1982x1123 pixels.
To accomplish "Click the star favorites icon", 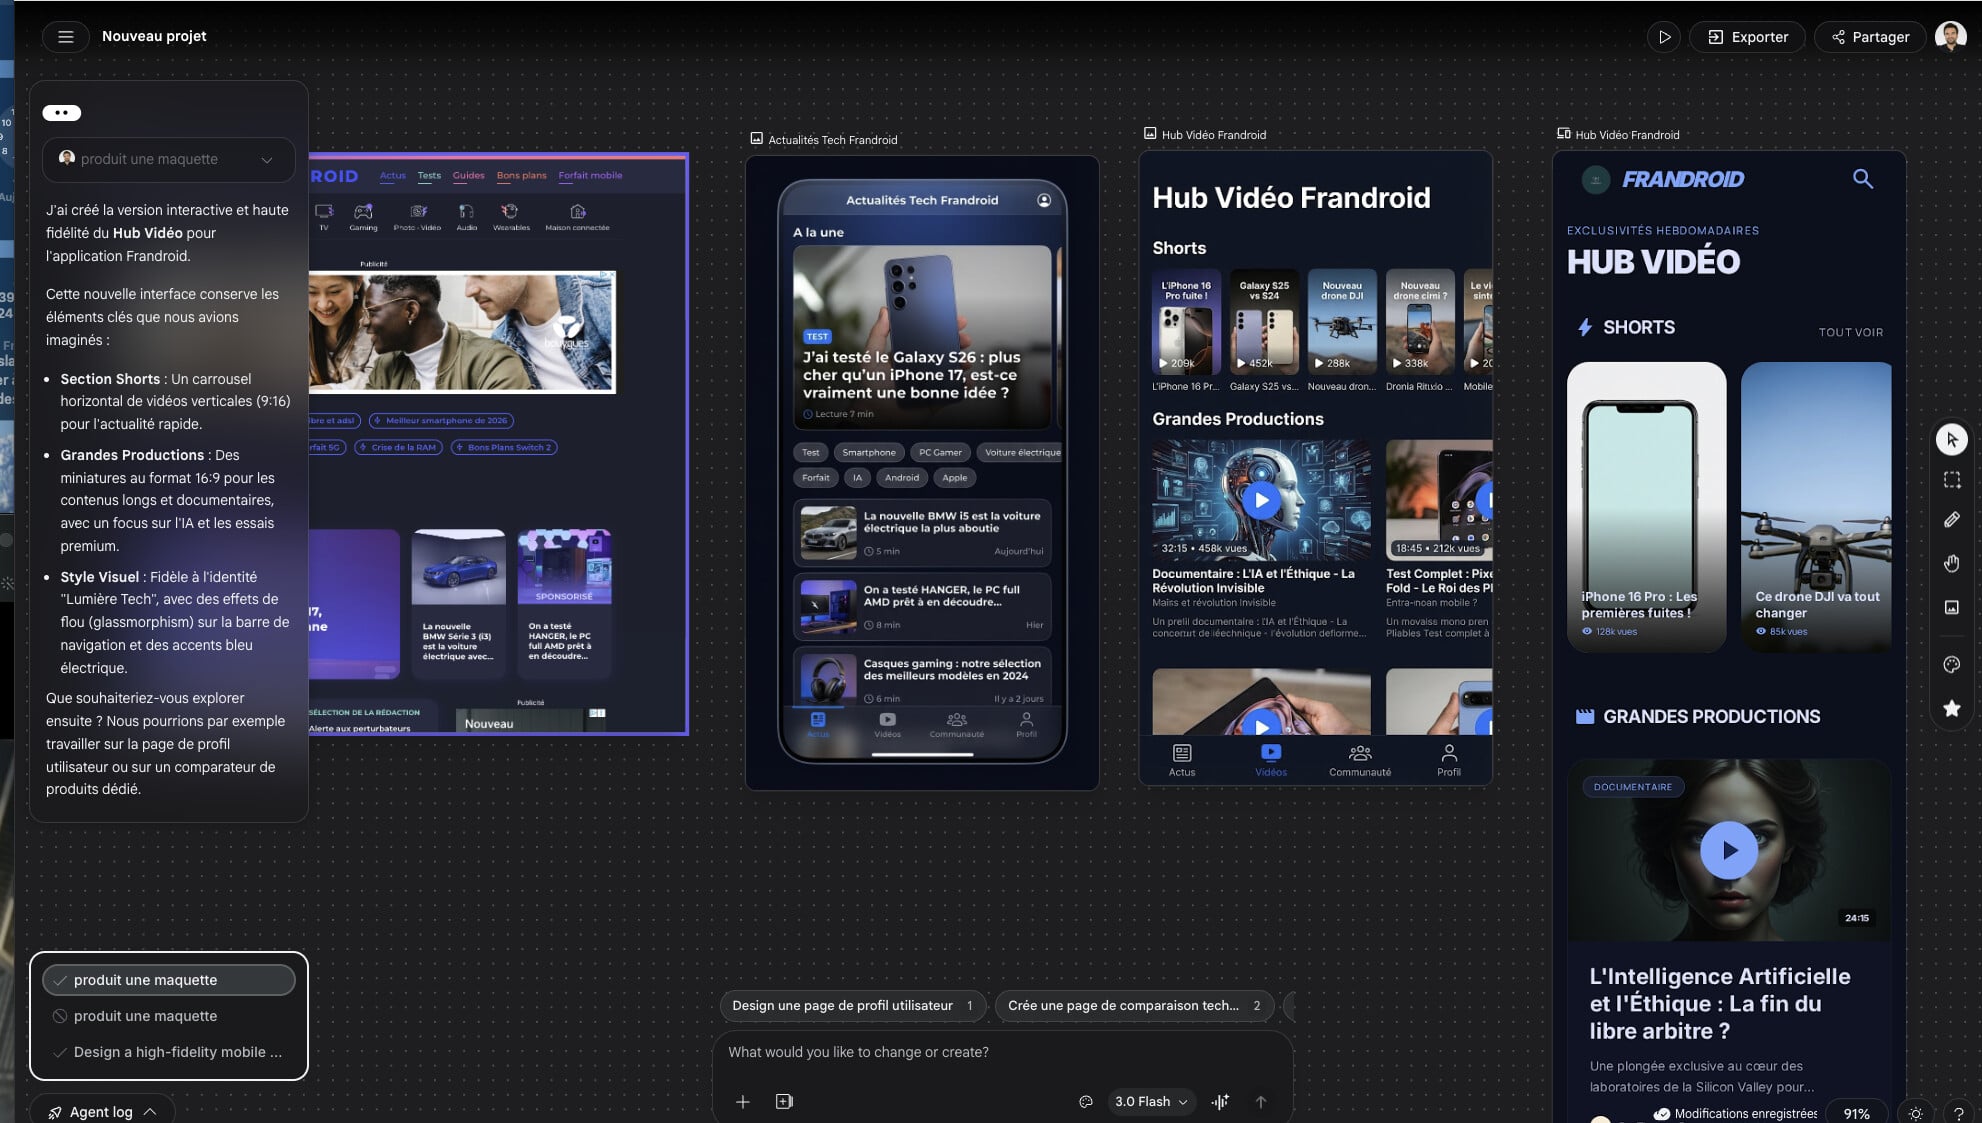I will (x=1951, y=709).
